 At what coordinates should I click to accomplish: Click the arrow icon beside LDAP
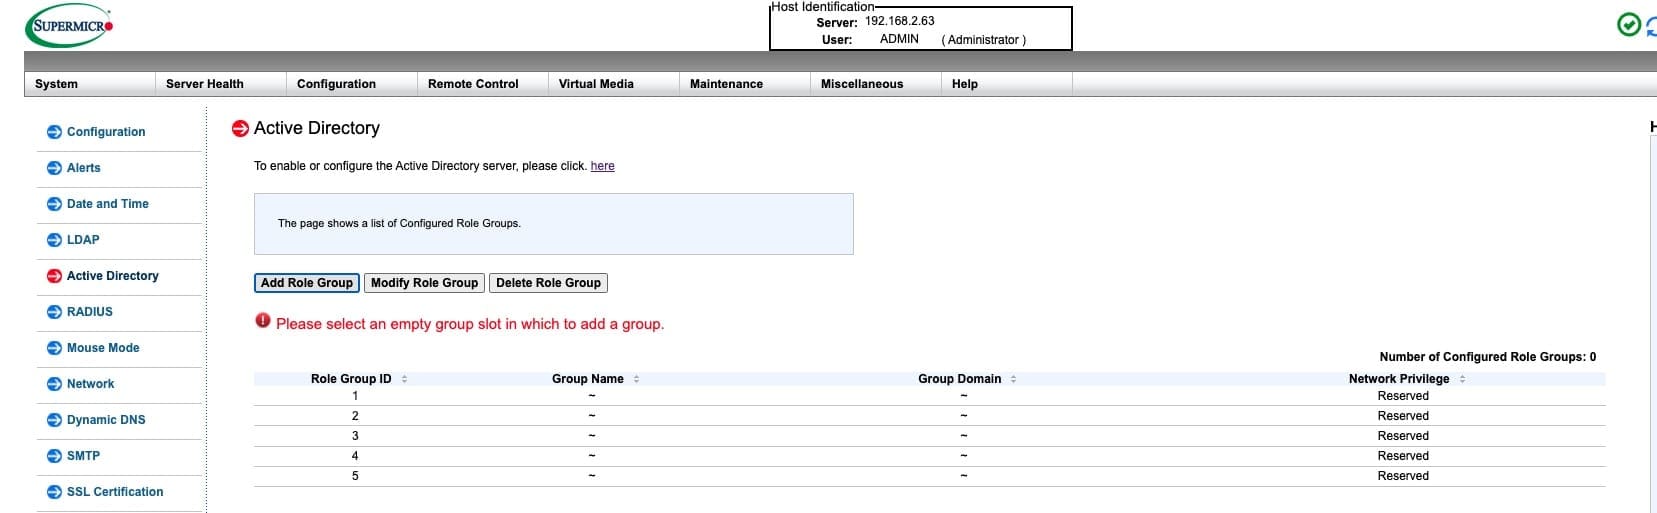pos(54,240)
